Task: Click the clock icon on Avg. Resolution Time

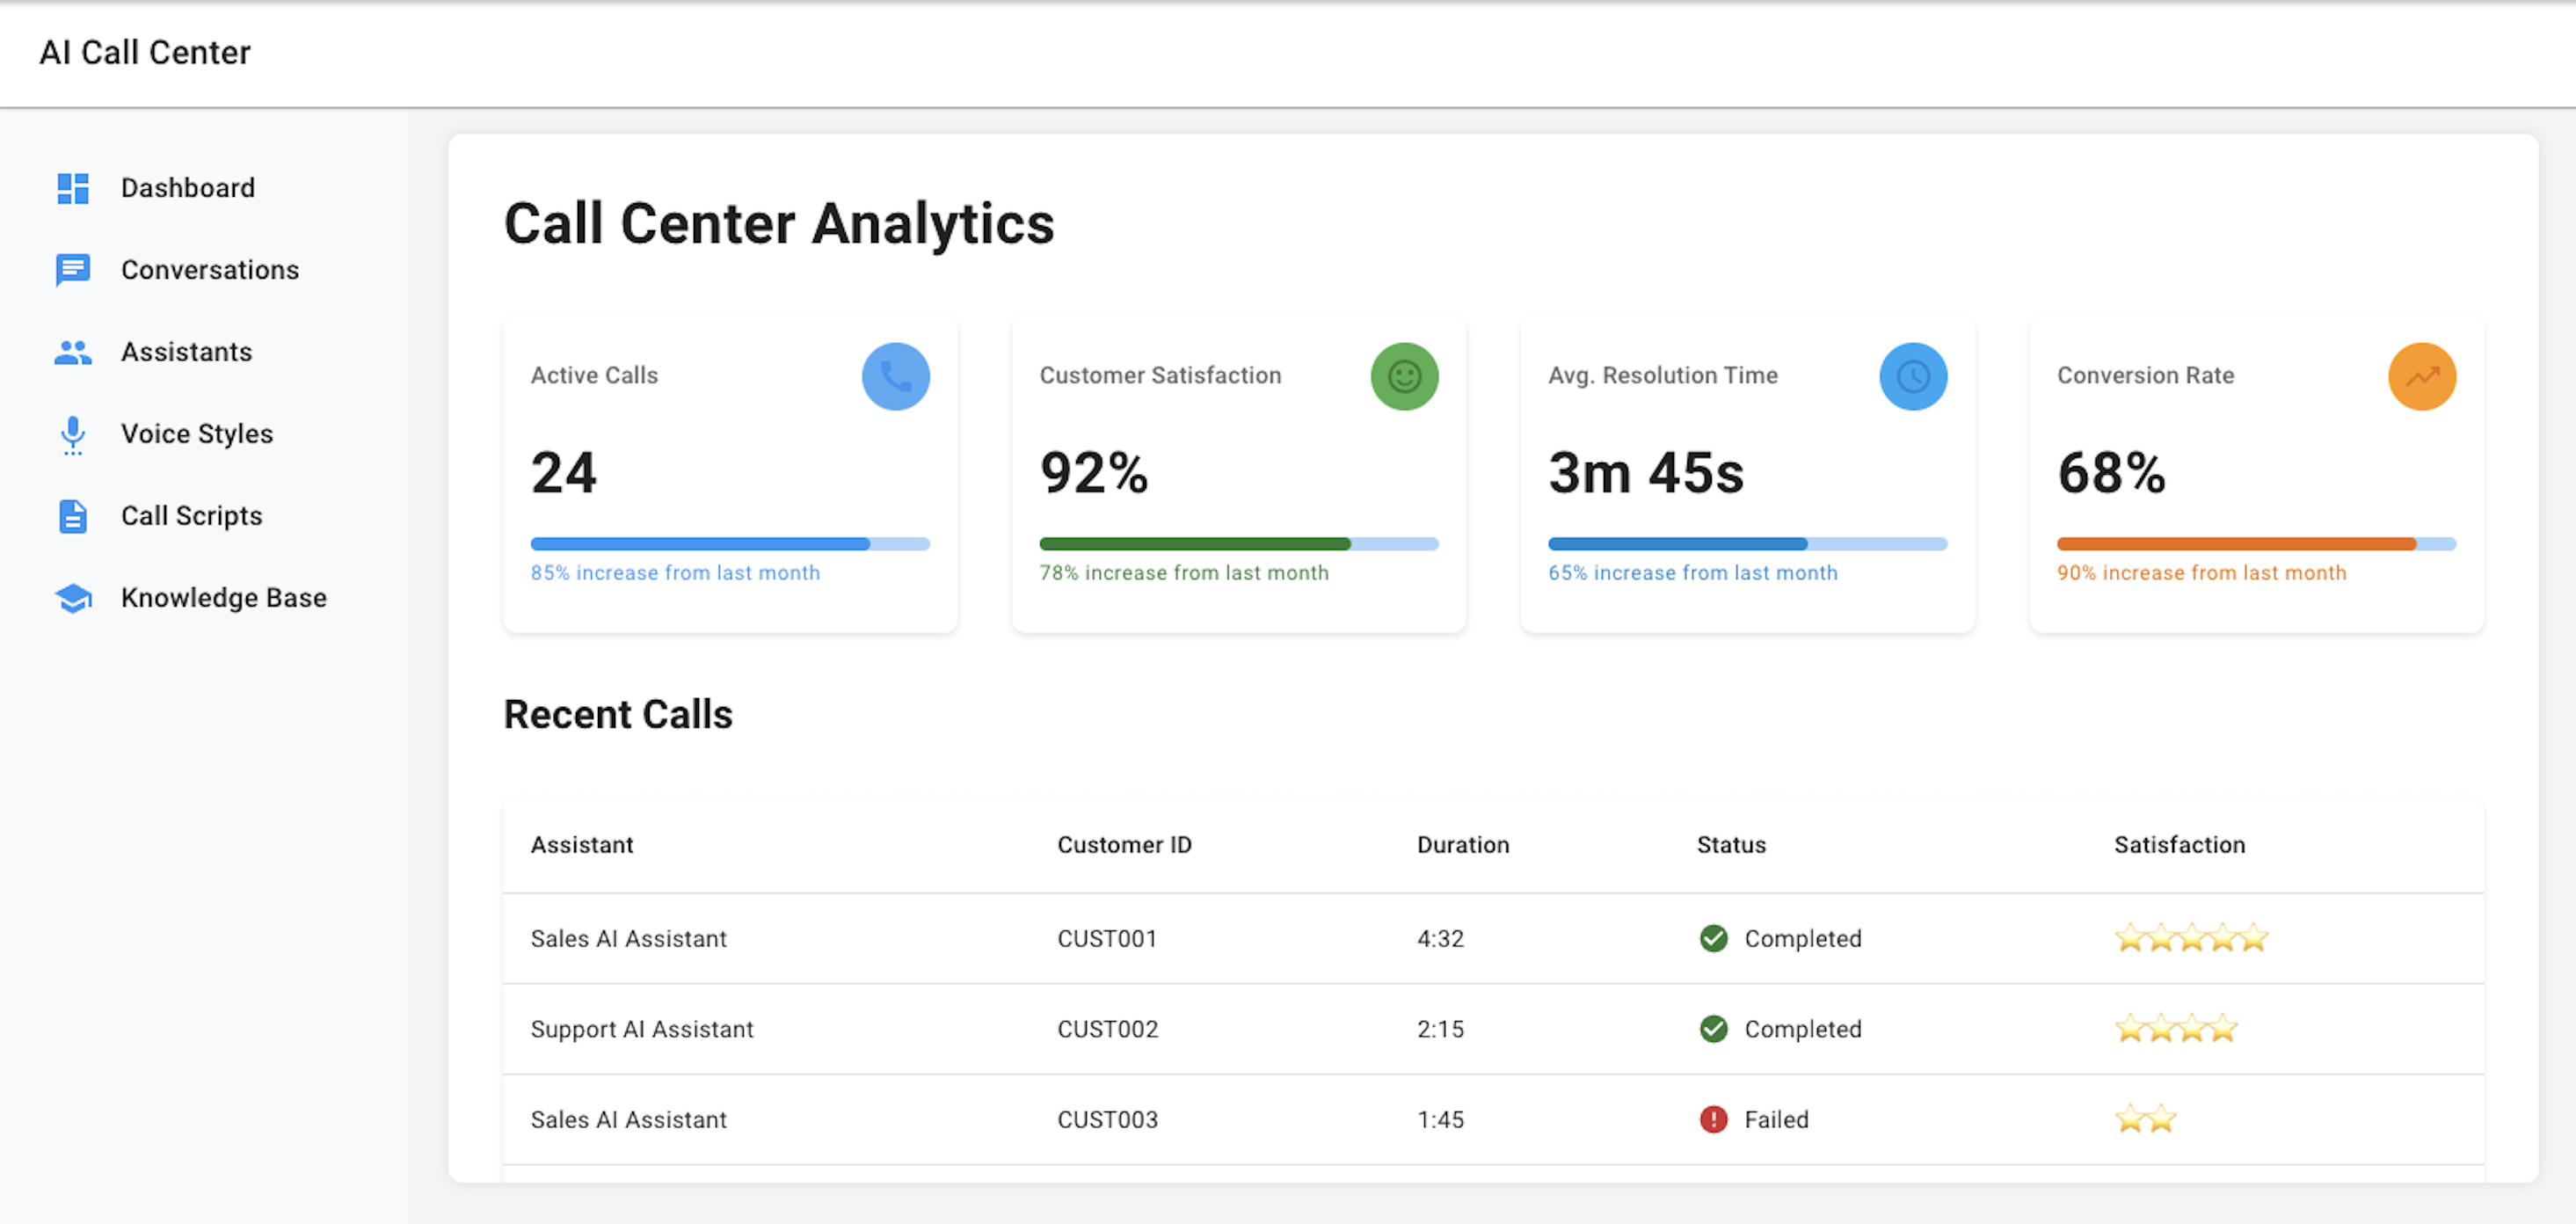Action: click(1912, 376)
